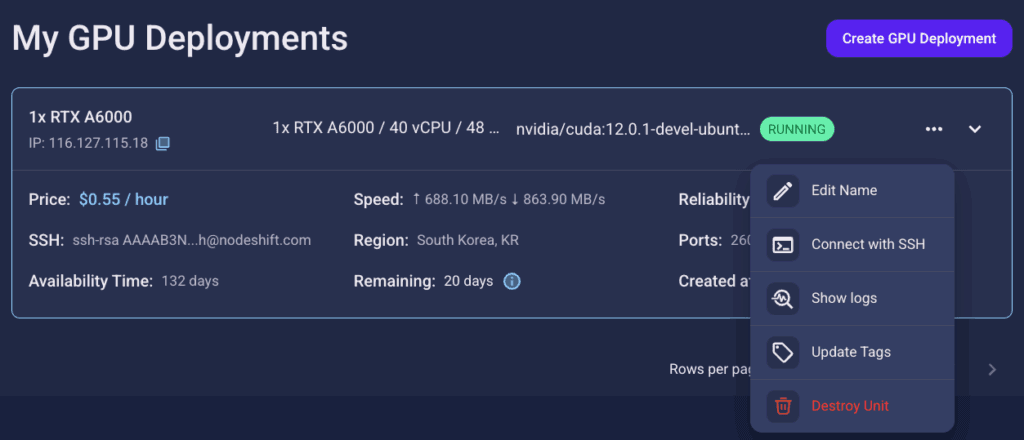This screenshot has height=440, width=1024.
Task: Click the green RUNNING status badge
Action: pos(796,129)
